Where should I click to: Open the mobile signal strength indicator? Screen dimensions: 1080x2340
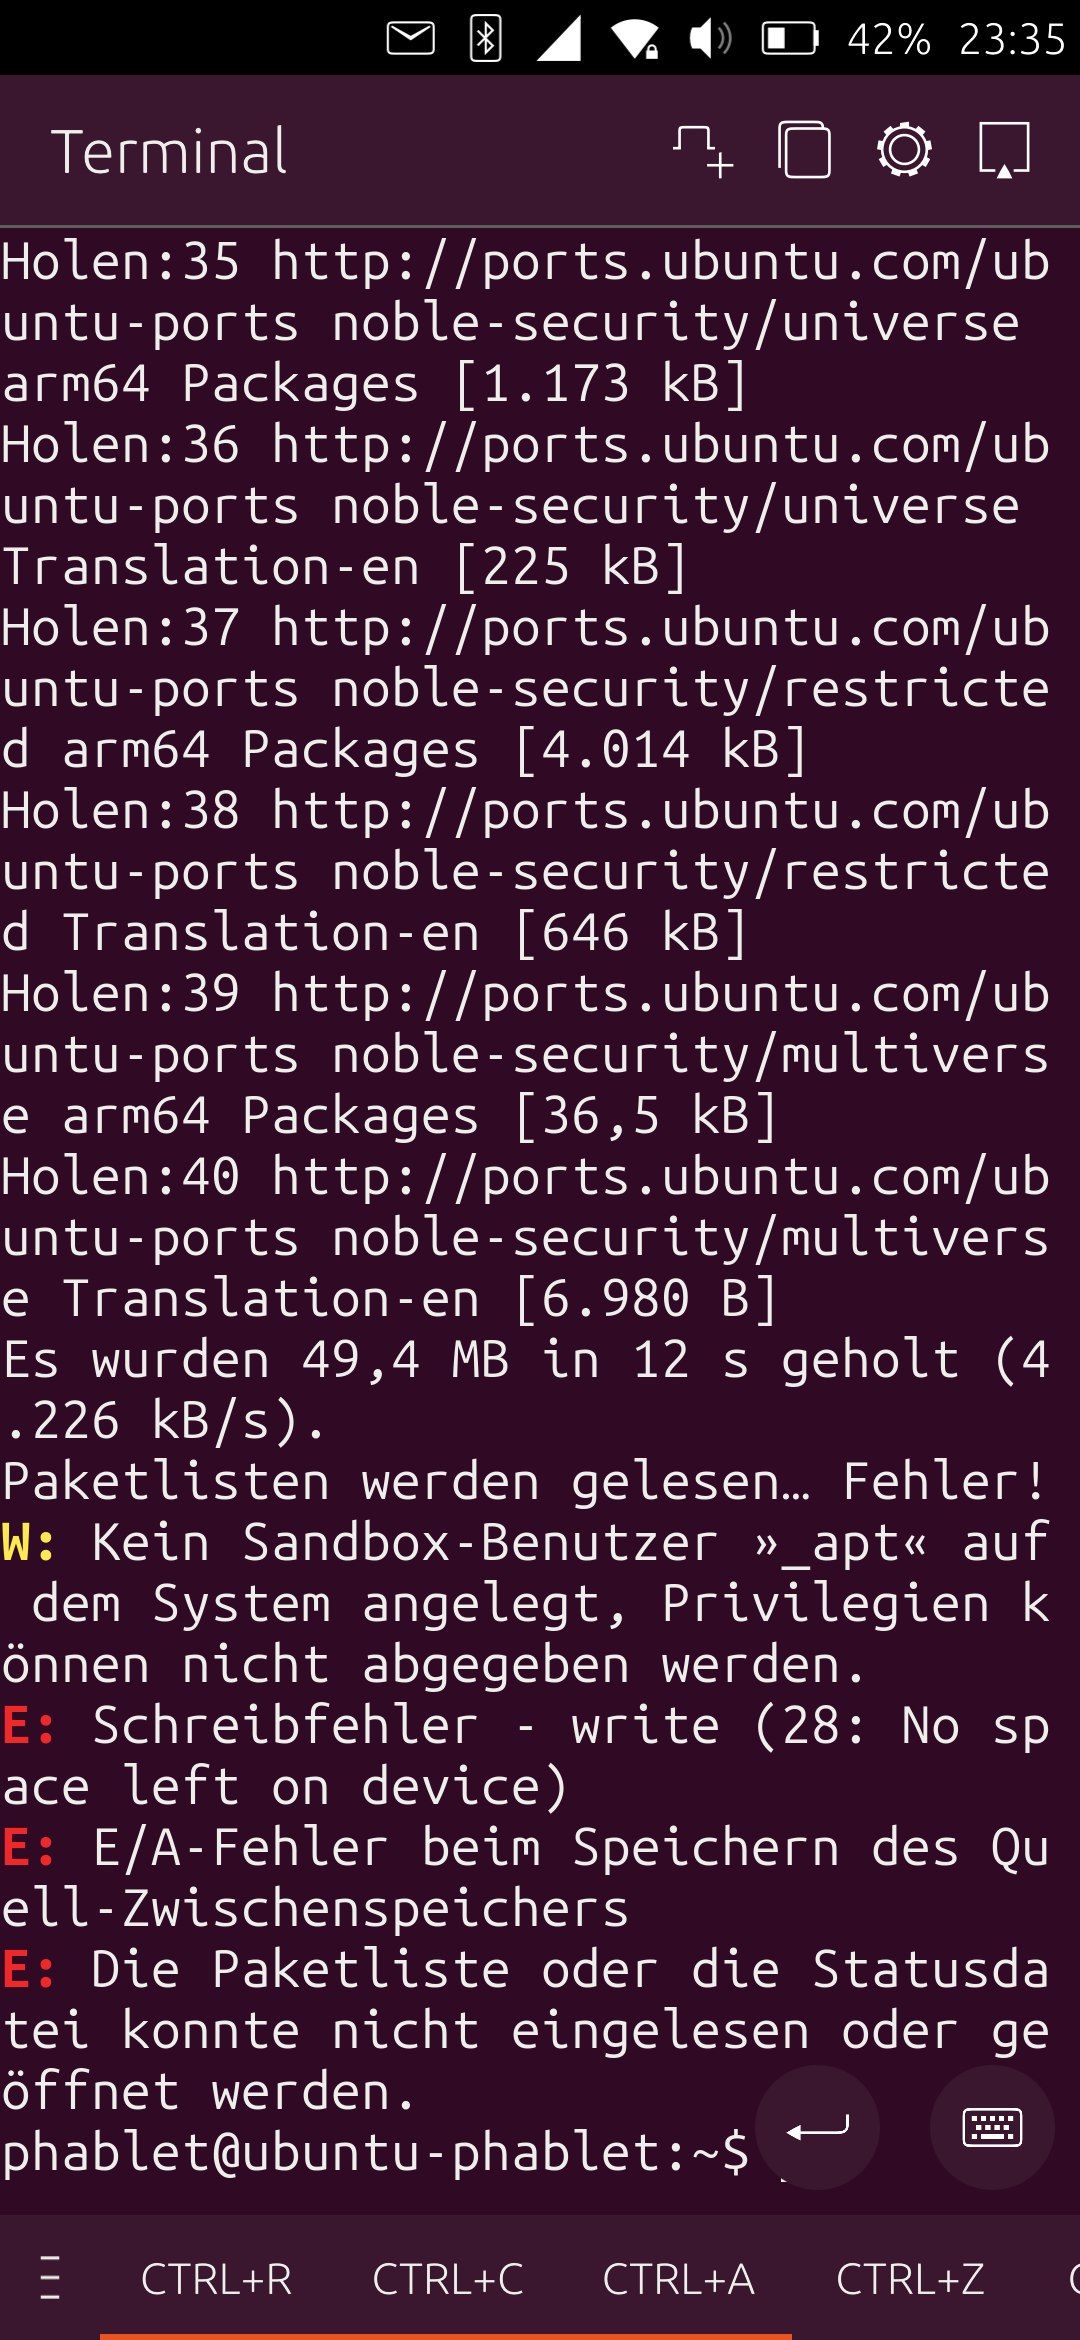[x=560, y=39]
